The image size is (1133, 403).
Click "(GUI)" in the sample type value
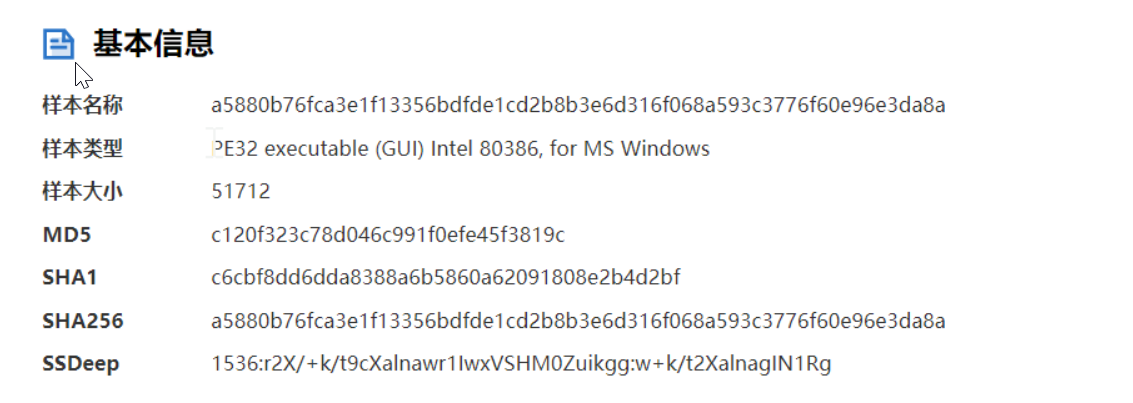pos(400,149)
